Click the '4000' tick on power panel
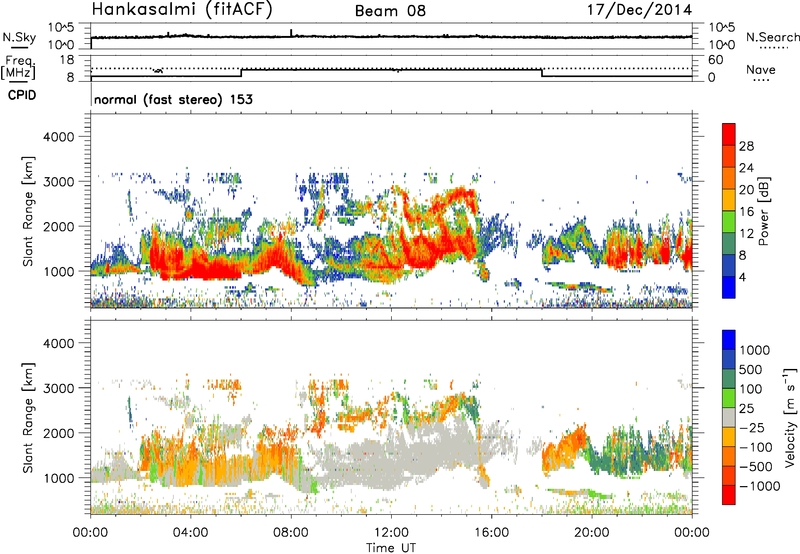Image resolution: width=800 pixels, height=554 pixels. click(x=59, y=136)
